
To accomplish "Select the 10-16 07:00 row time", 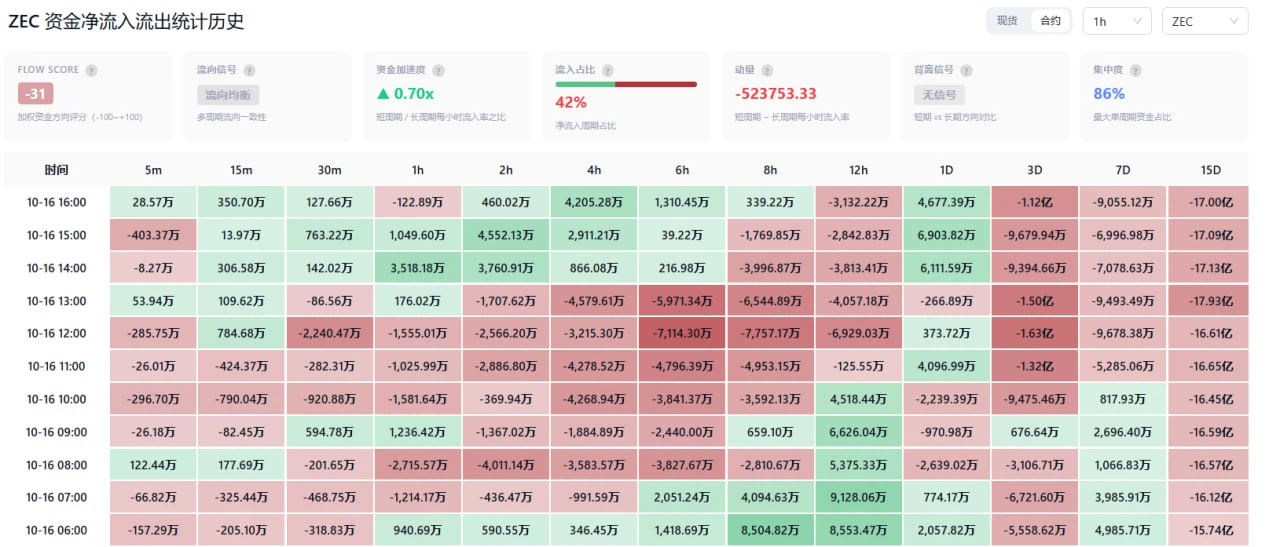I will coord(57,498).
